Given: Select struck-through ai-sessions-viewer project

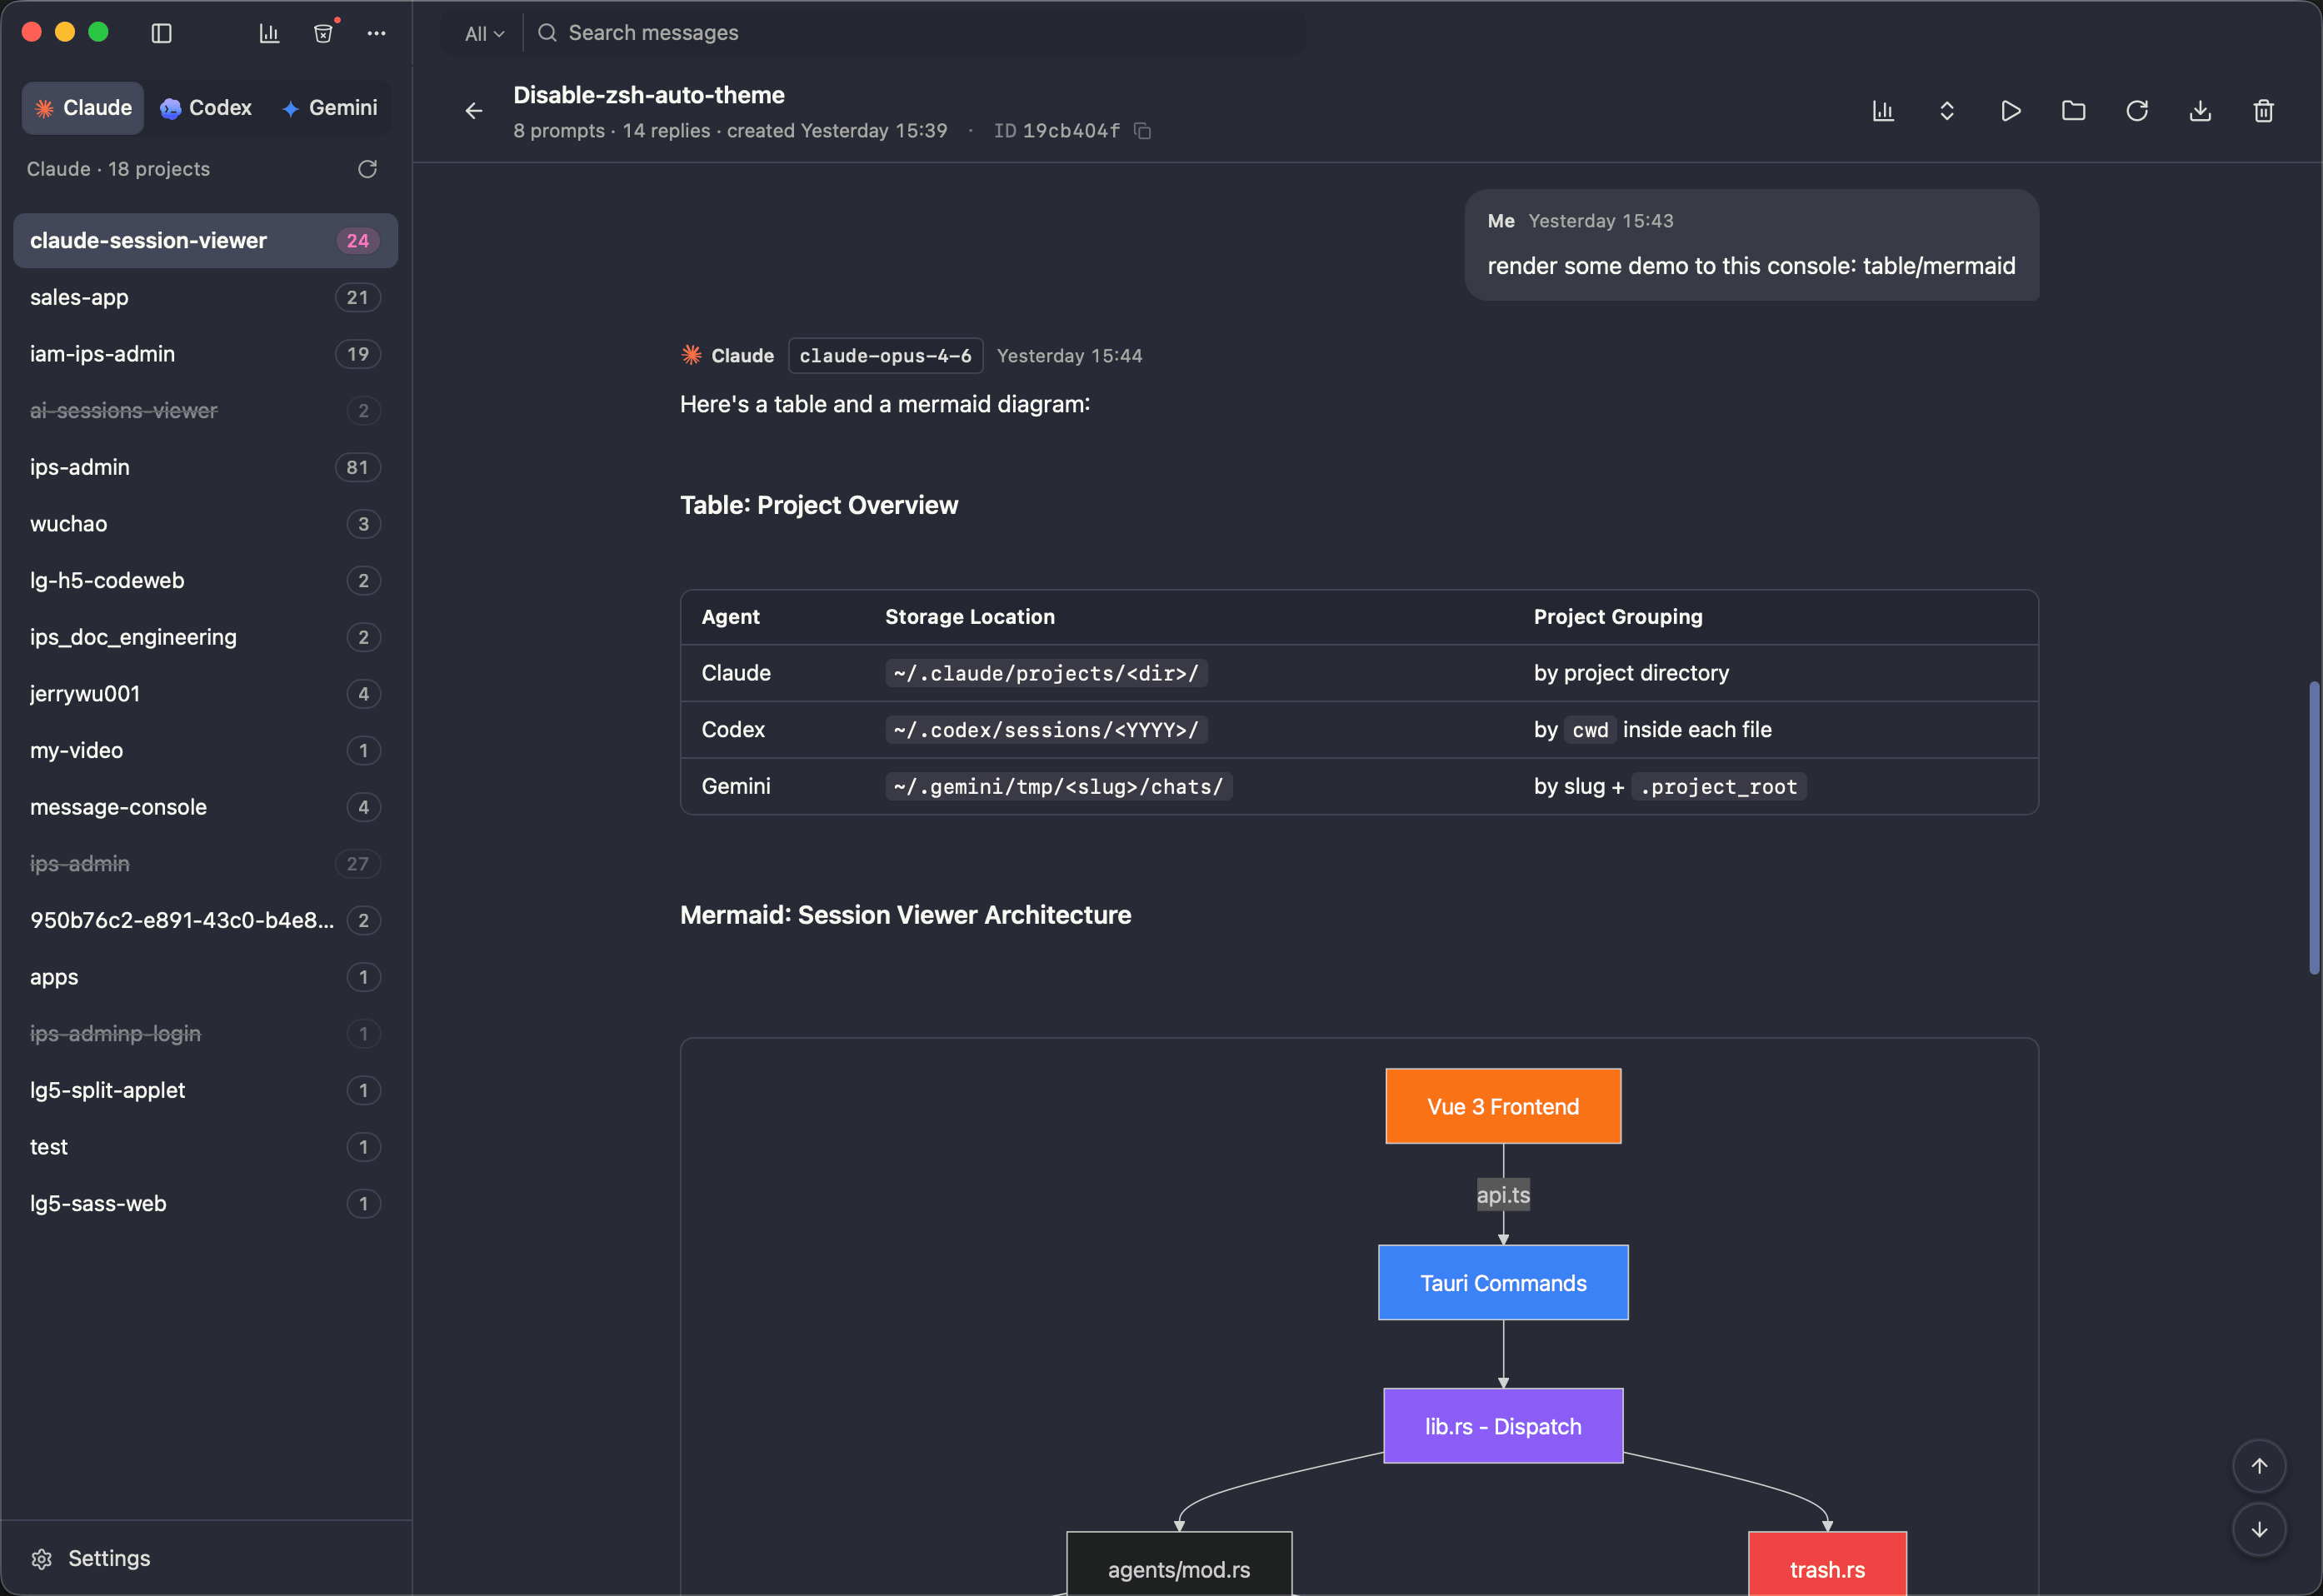Looking at the screenshot, I should click(205, 411).
